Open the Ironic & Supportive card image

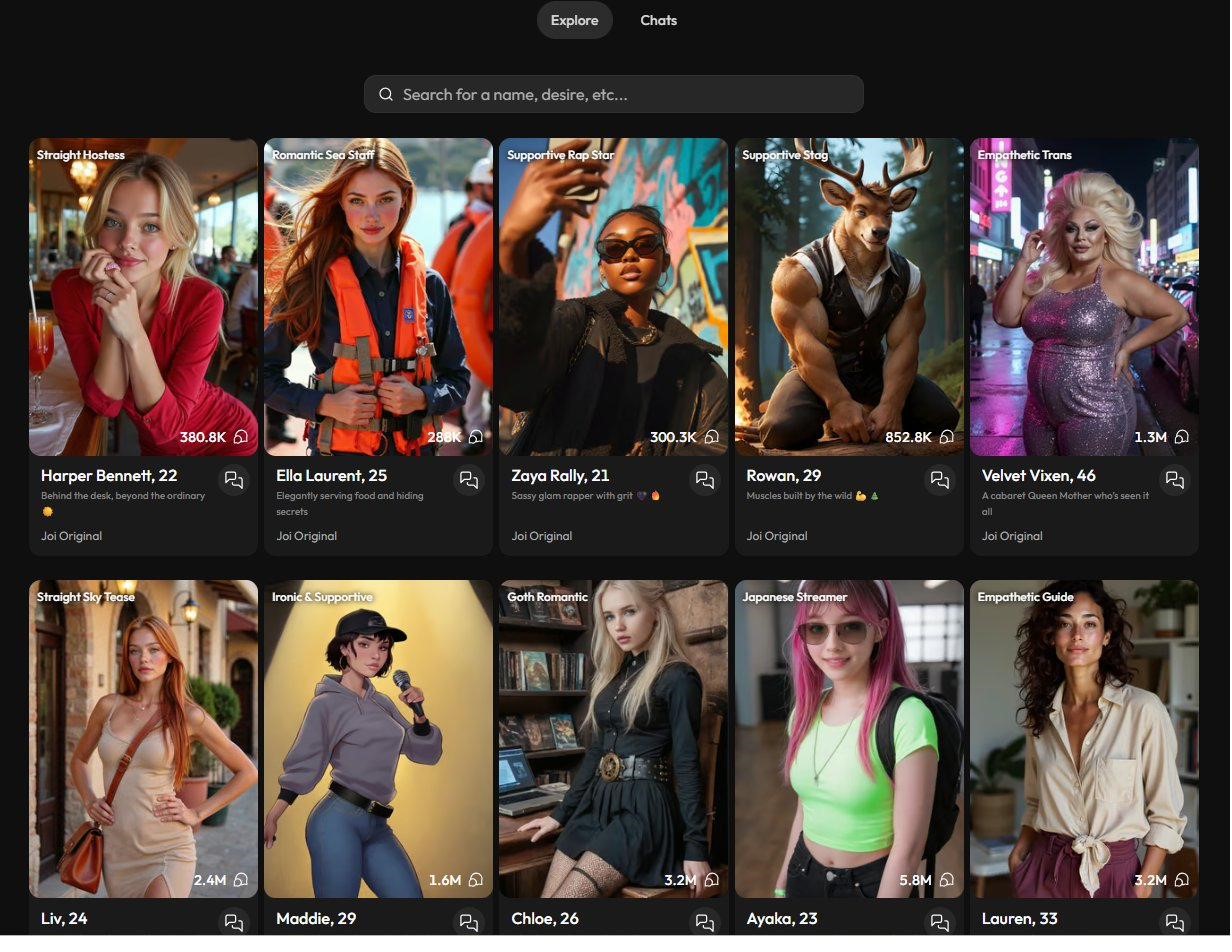379,739
